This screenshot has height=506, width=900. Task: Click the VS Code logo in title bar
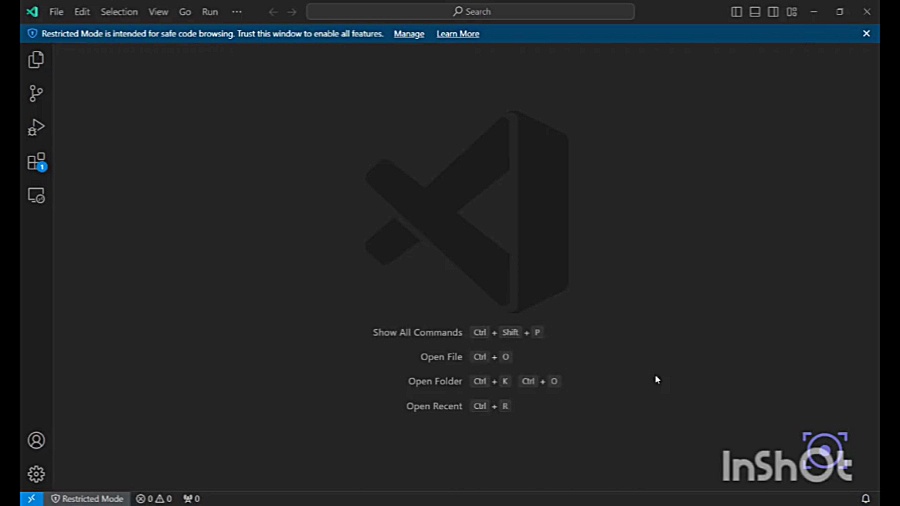point(32,11)
